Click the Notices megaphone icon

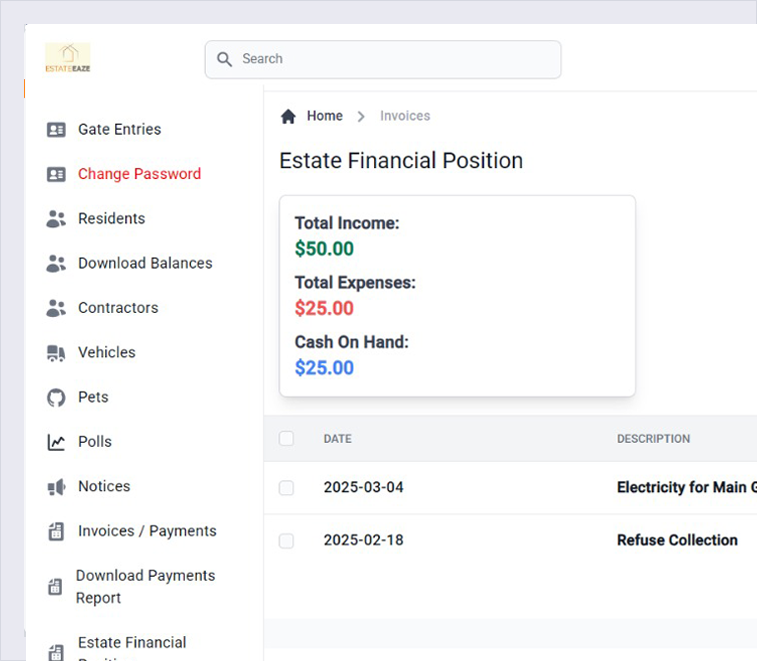[56, 487]
